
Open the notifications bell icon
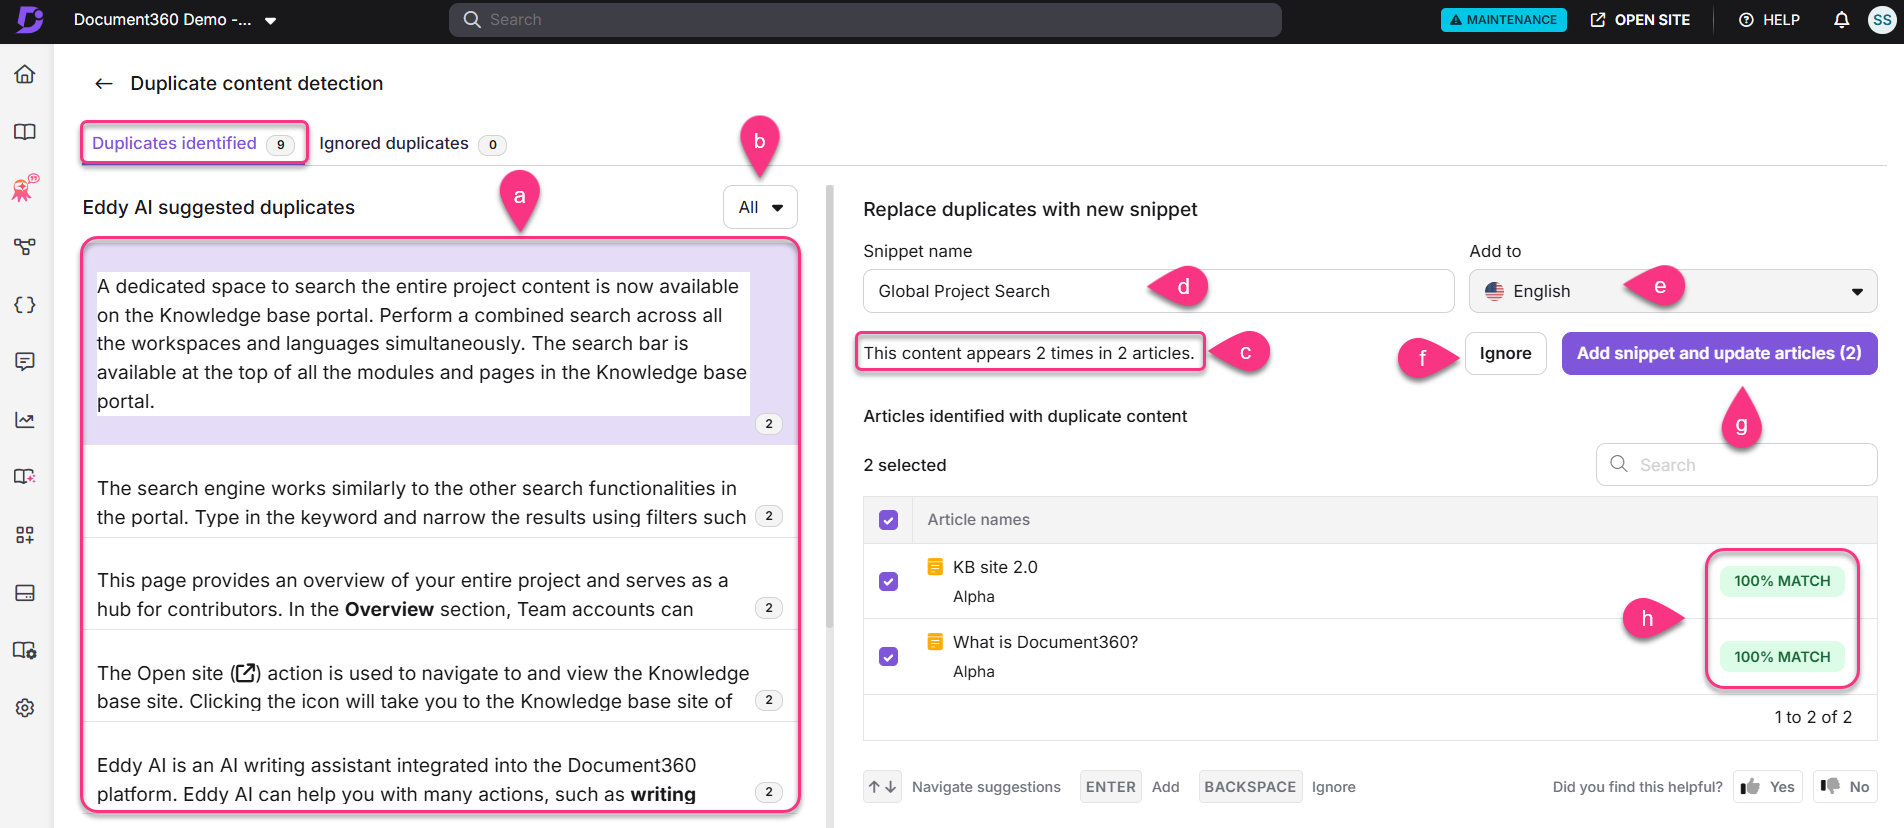tap(1841, 20)
